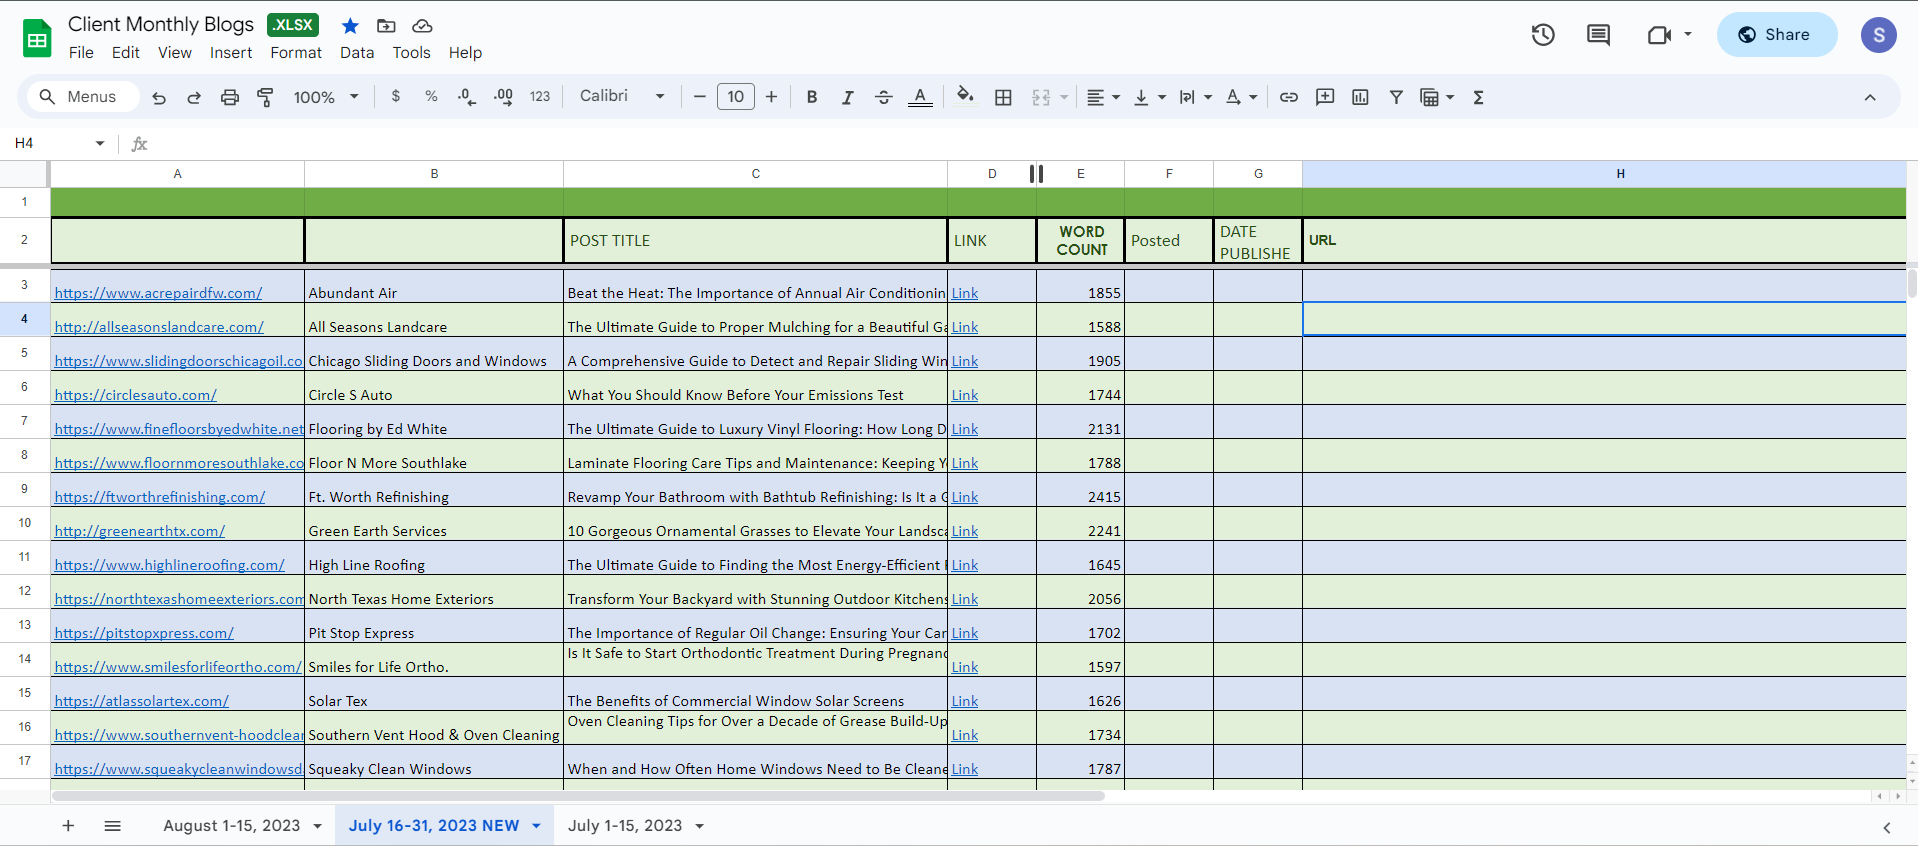1918x846 pixels.
Task: Open version history clock icon
Action: tap(1543, 35)
